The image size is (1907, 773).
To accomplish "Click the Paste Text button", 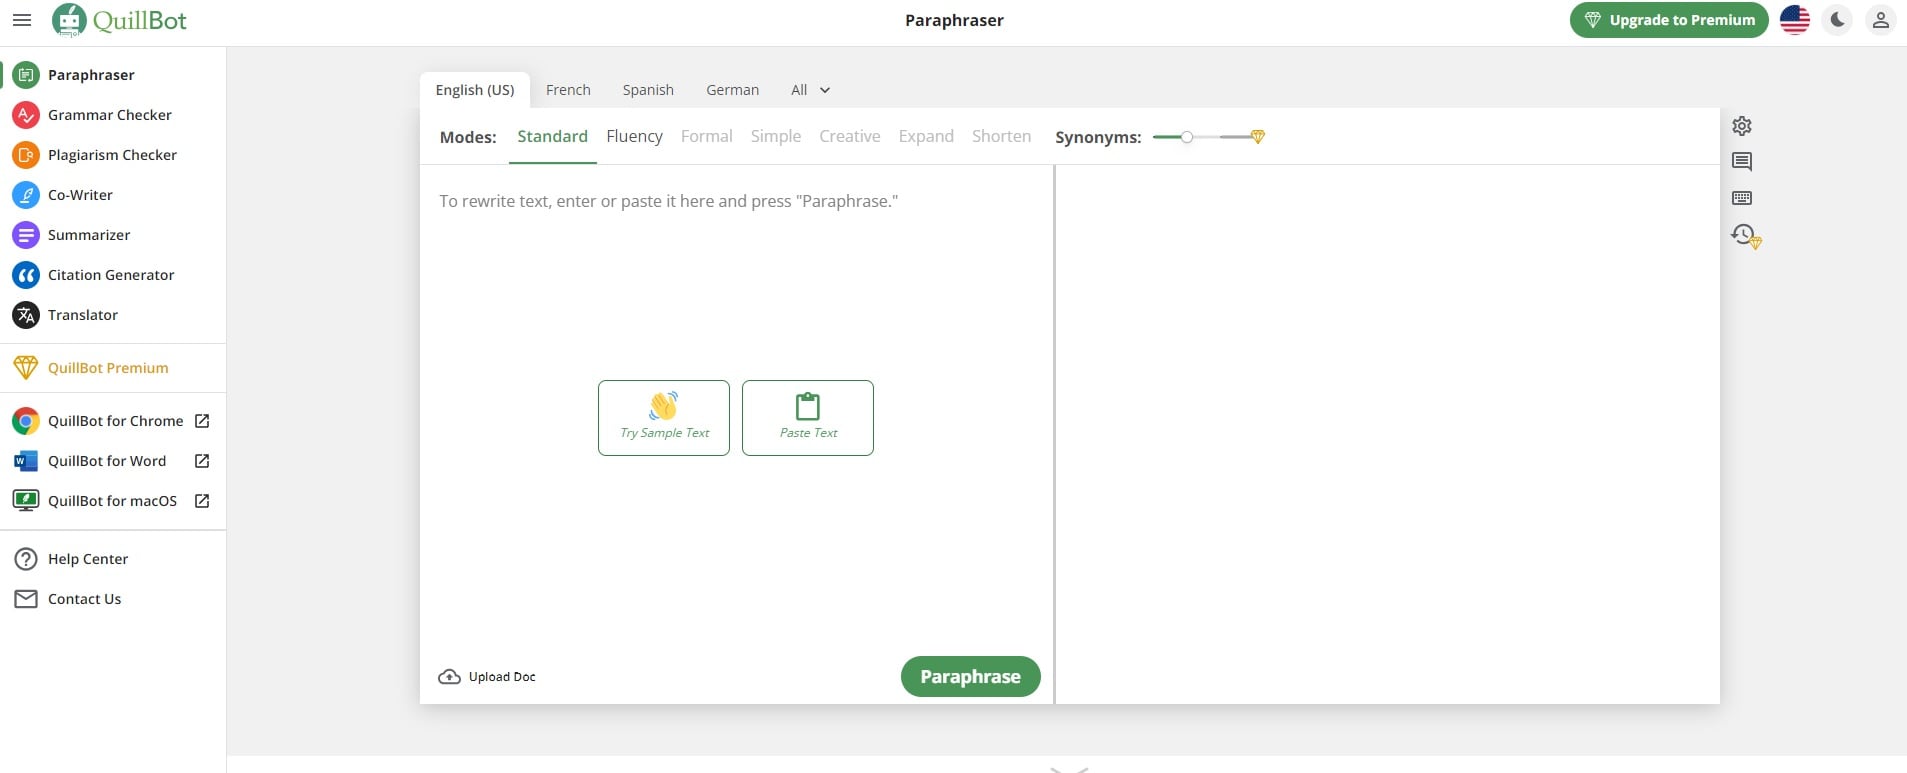I will (x=808, y=418).
